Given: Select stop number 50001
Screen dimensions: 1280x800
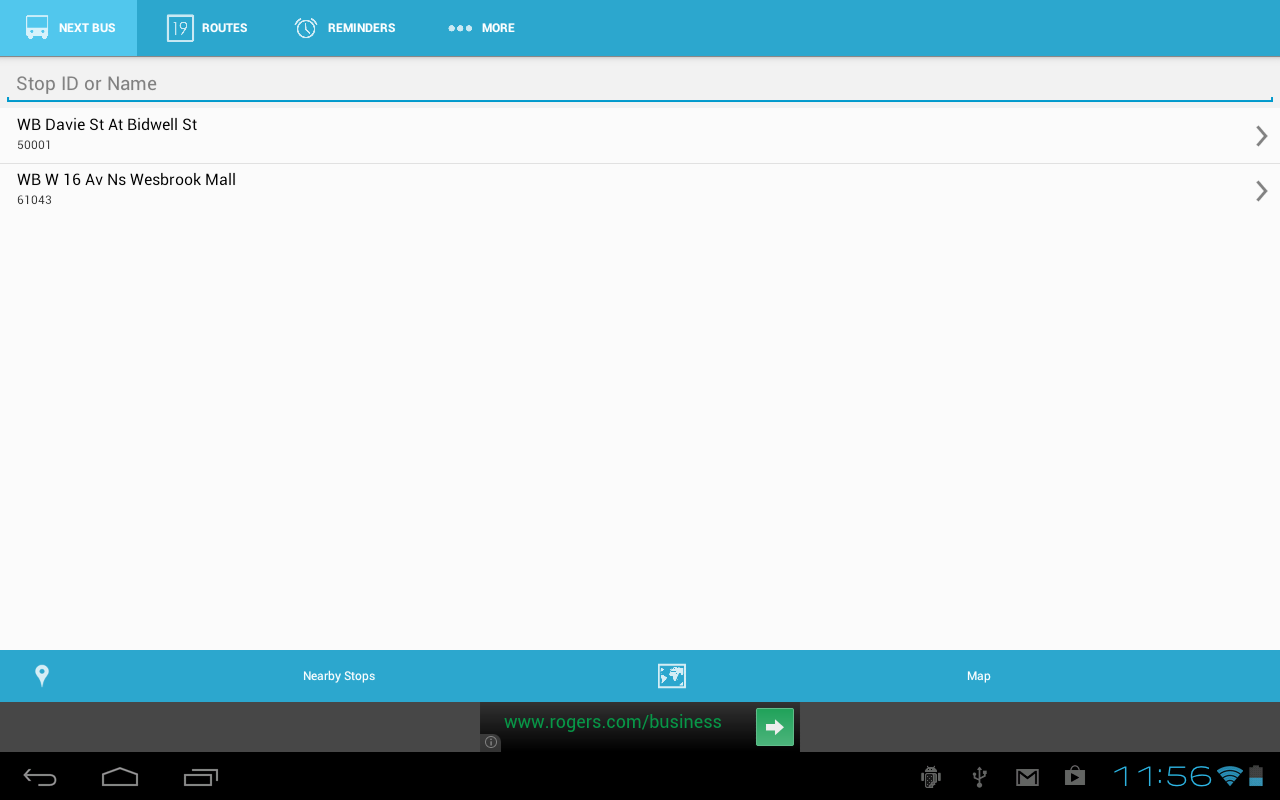Looking at the screenshot, I should coord(34,145).
